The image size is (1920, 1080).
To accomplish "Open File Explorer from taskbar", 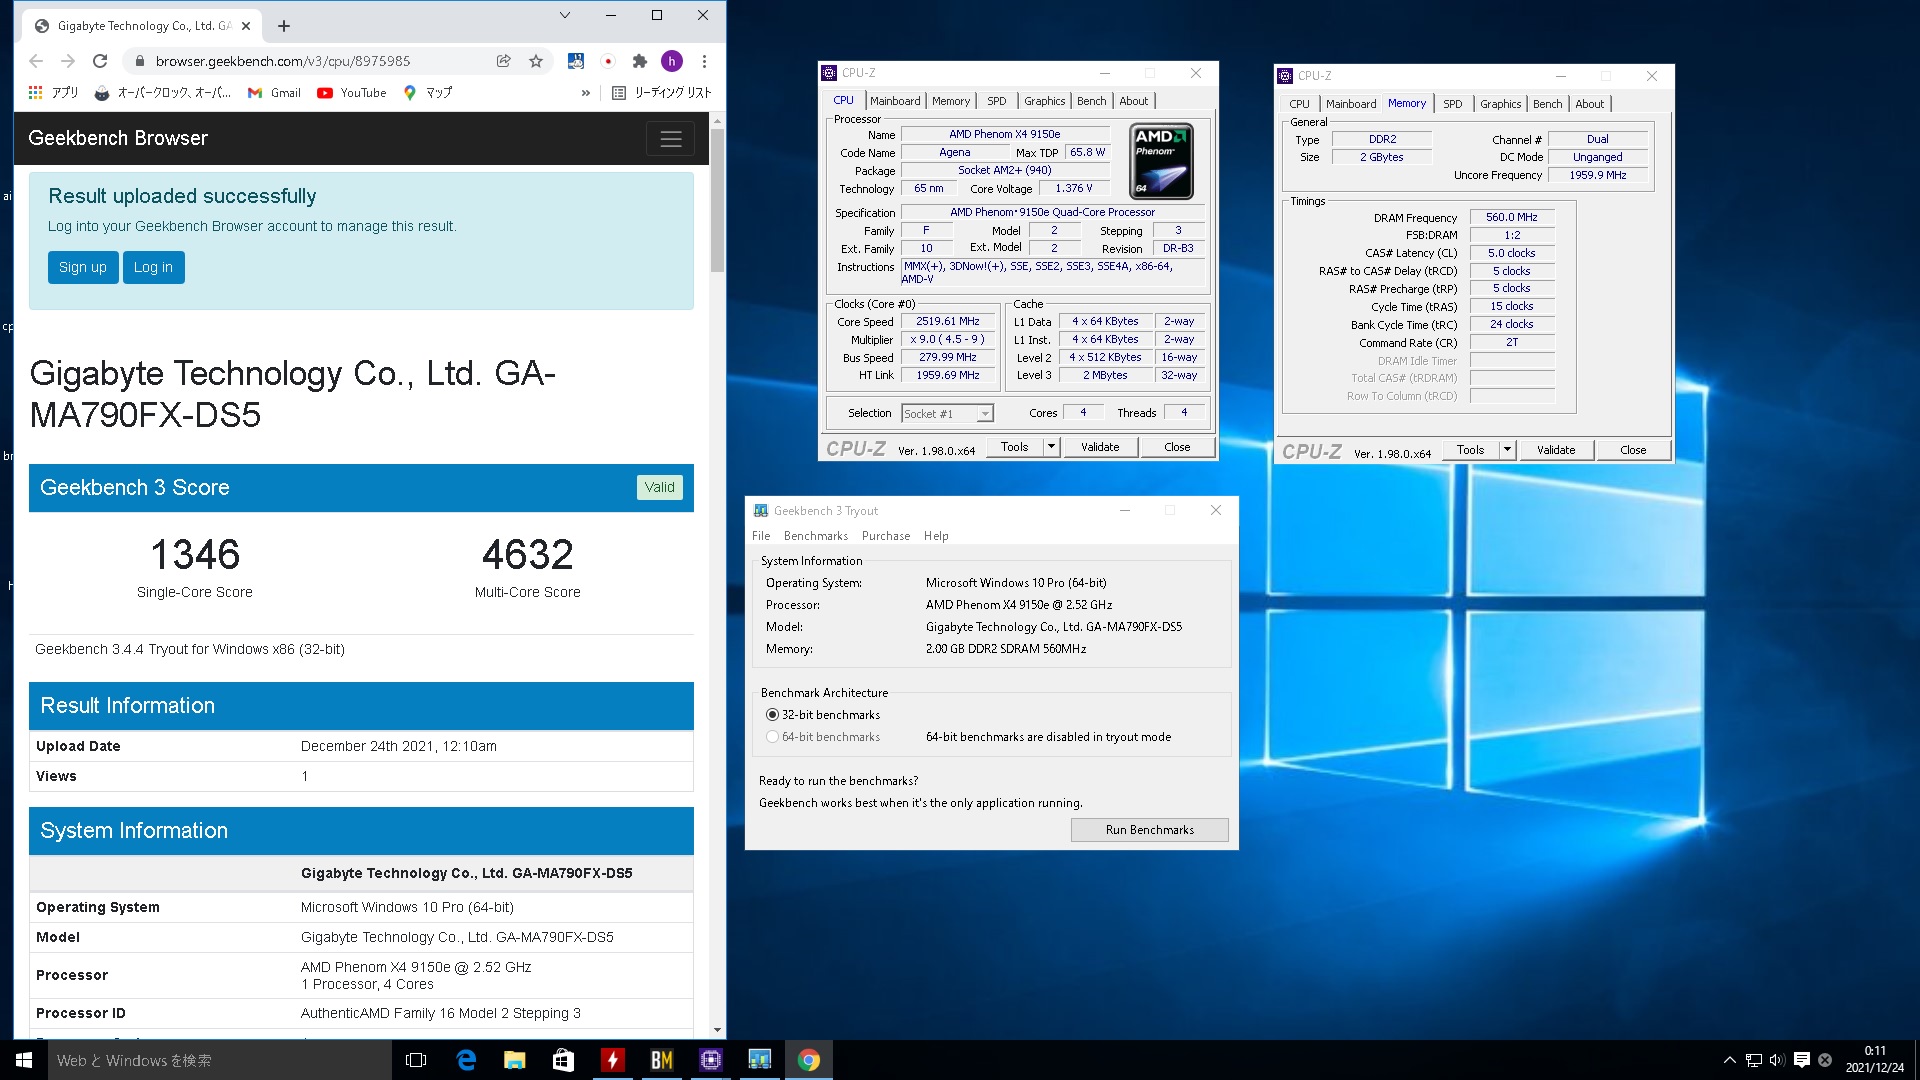I will point(515,1060).
